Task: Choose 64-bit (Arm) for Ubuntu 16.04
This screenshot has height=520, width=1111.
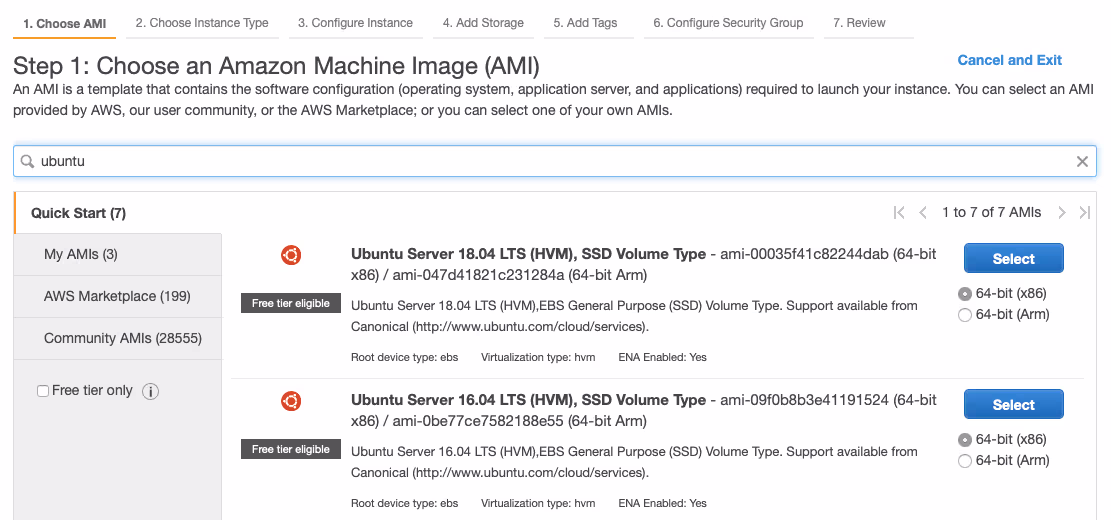Action: [x=964, y=461]
